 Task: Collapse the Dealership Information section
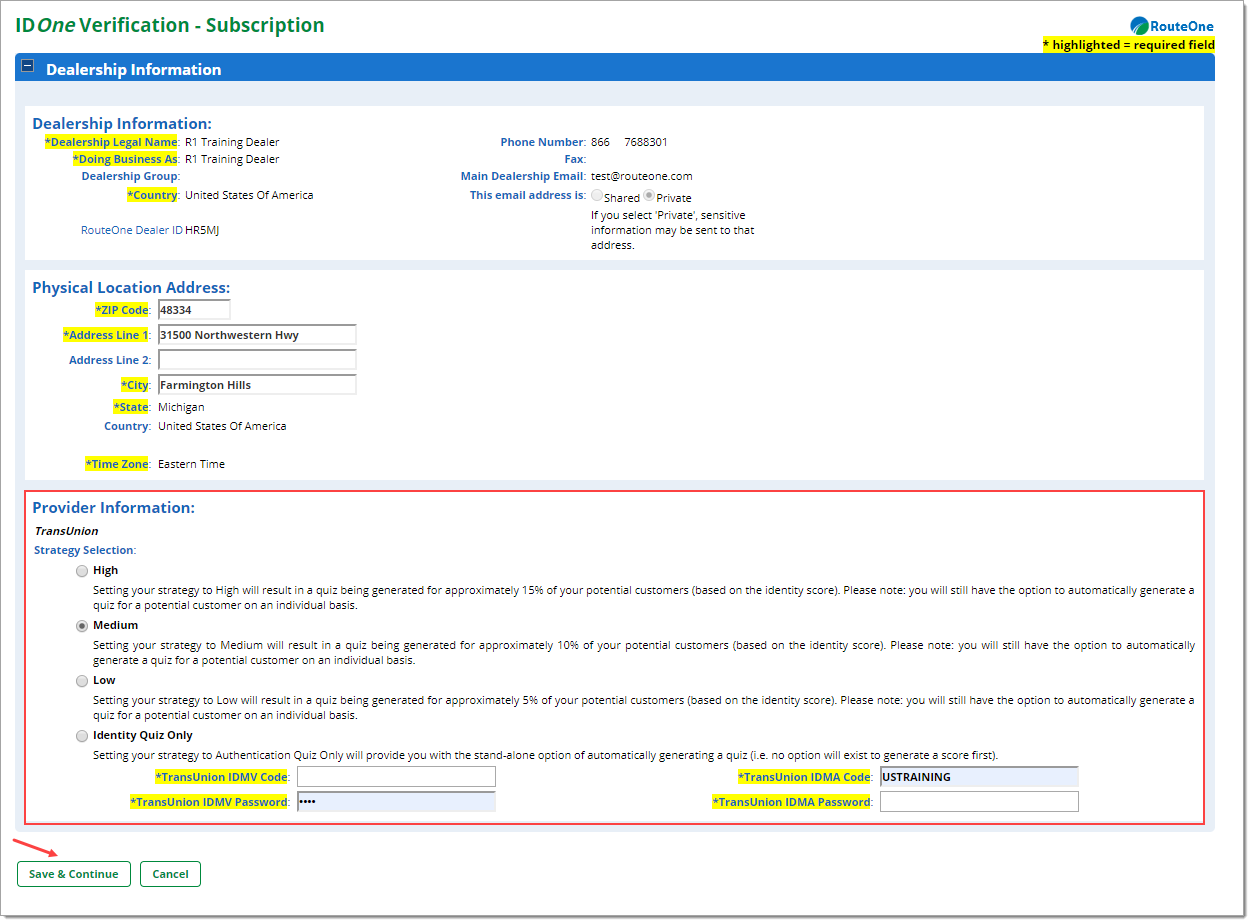click(x=28, y=67)
